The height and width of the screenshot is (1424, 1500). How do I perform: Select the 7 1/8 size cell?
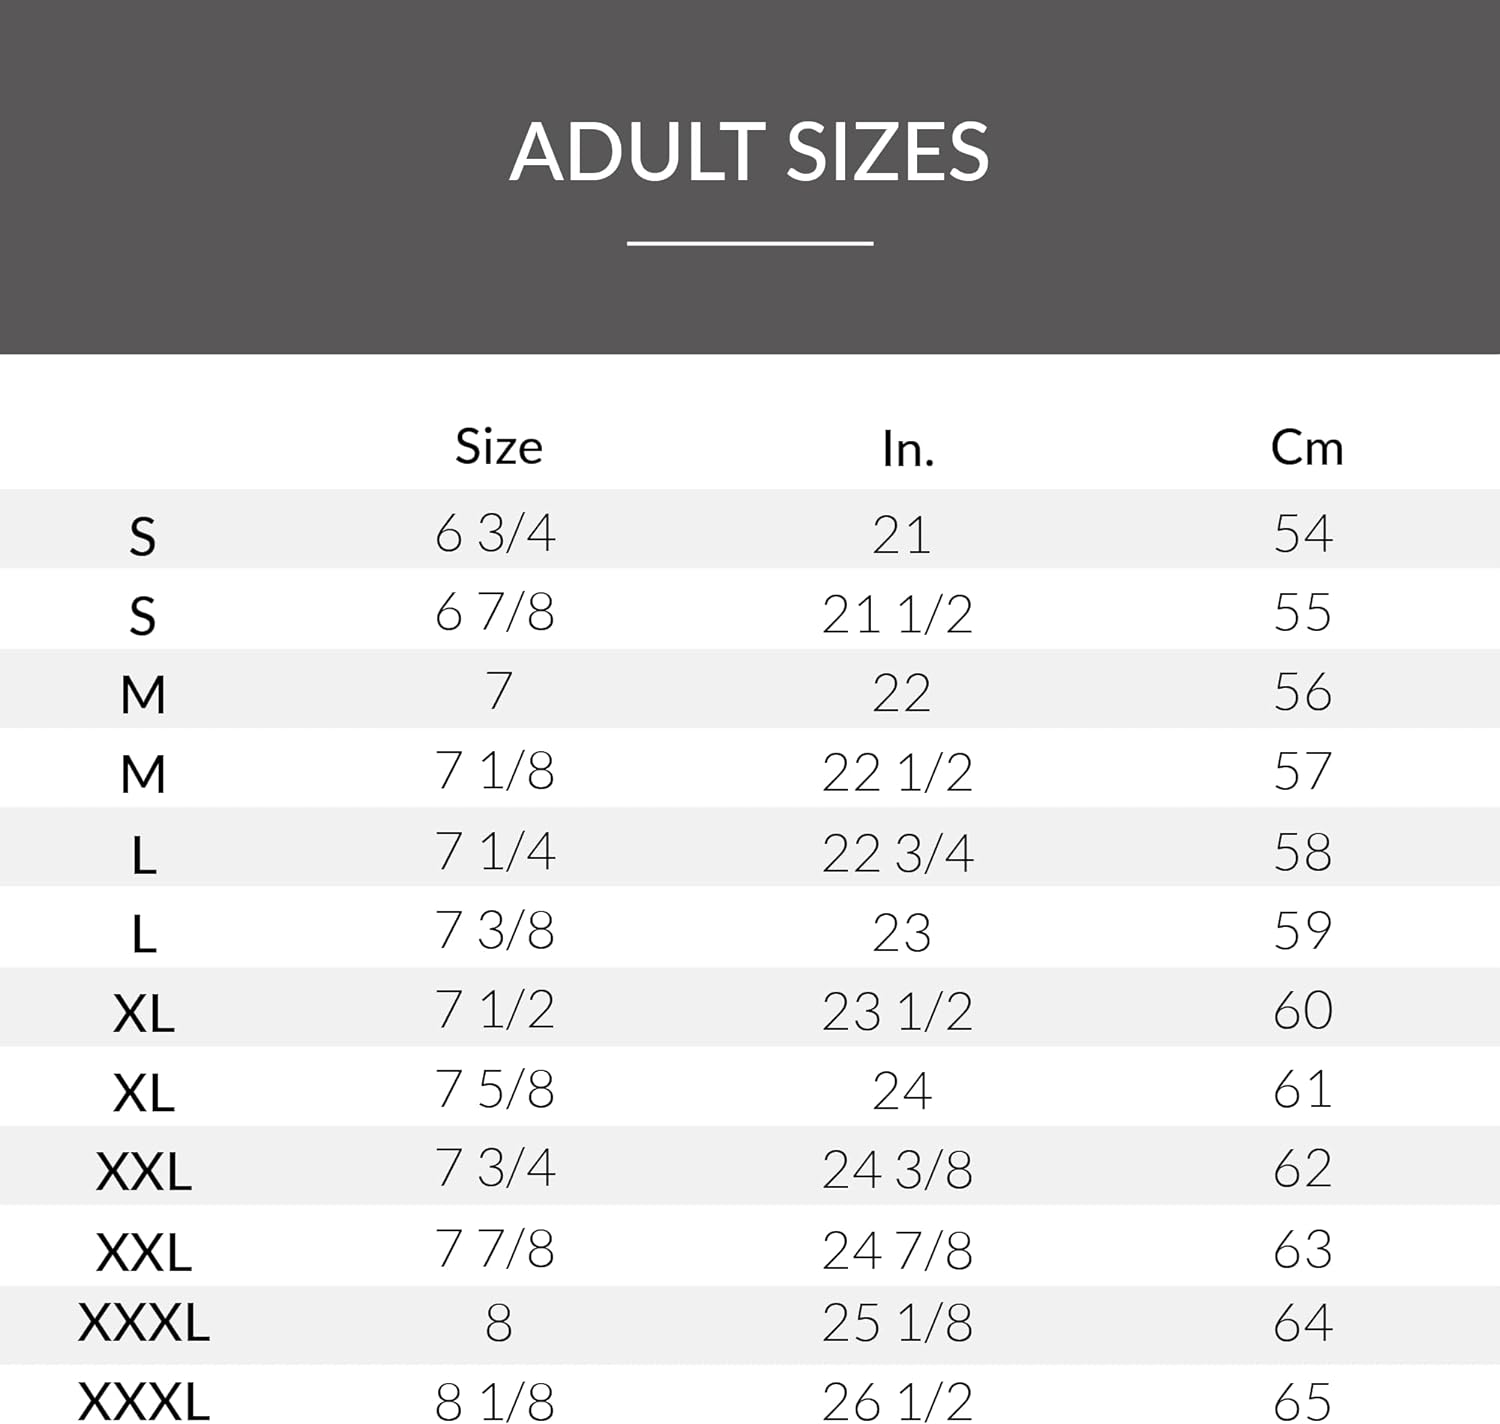tap(495, 771)
